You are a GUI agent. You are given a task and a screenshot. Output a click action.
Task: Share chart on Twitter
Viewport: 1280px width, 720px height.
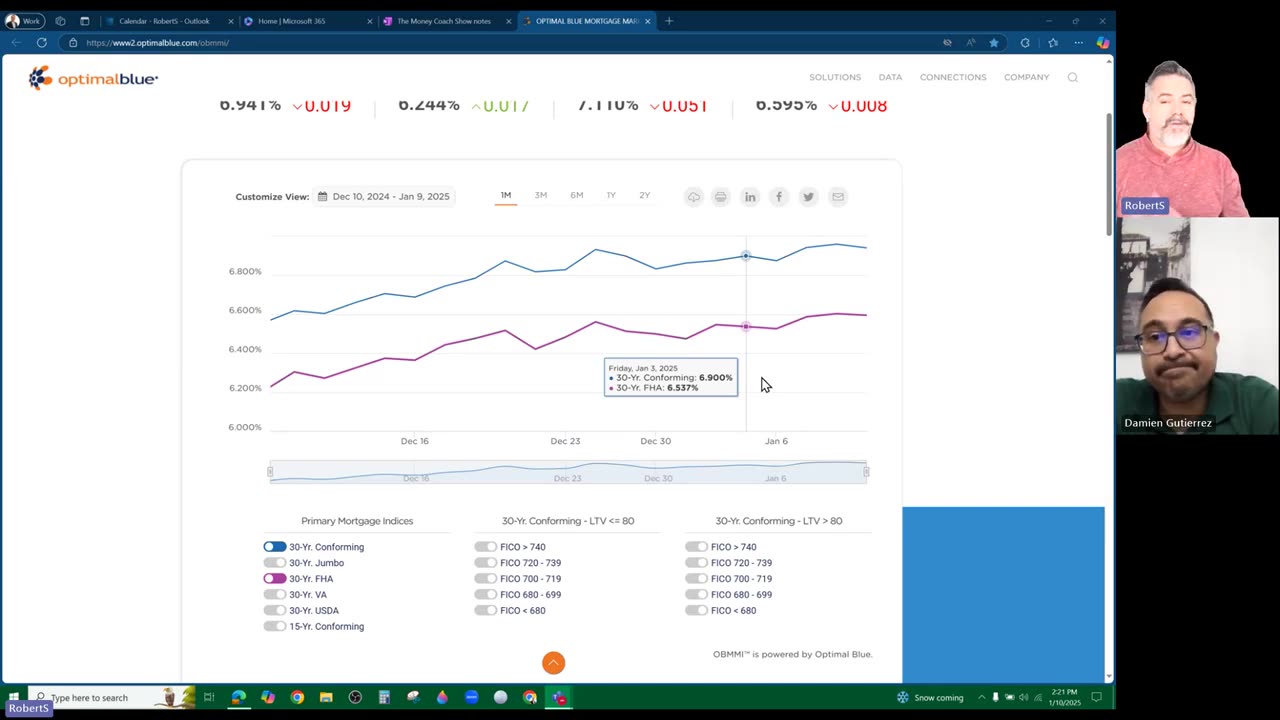808,197
